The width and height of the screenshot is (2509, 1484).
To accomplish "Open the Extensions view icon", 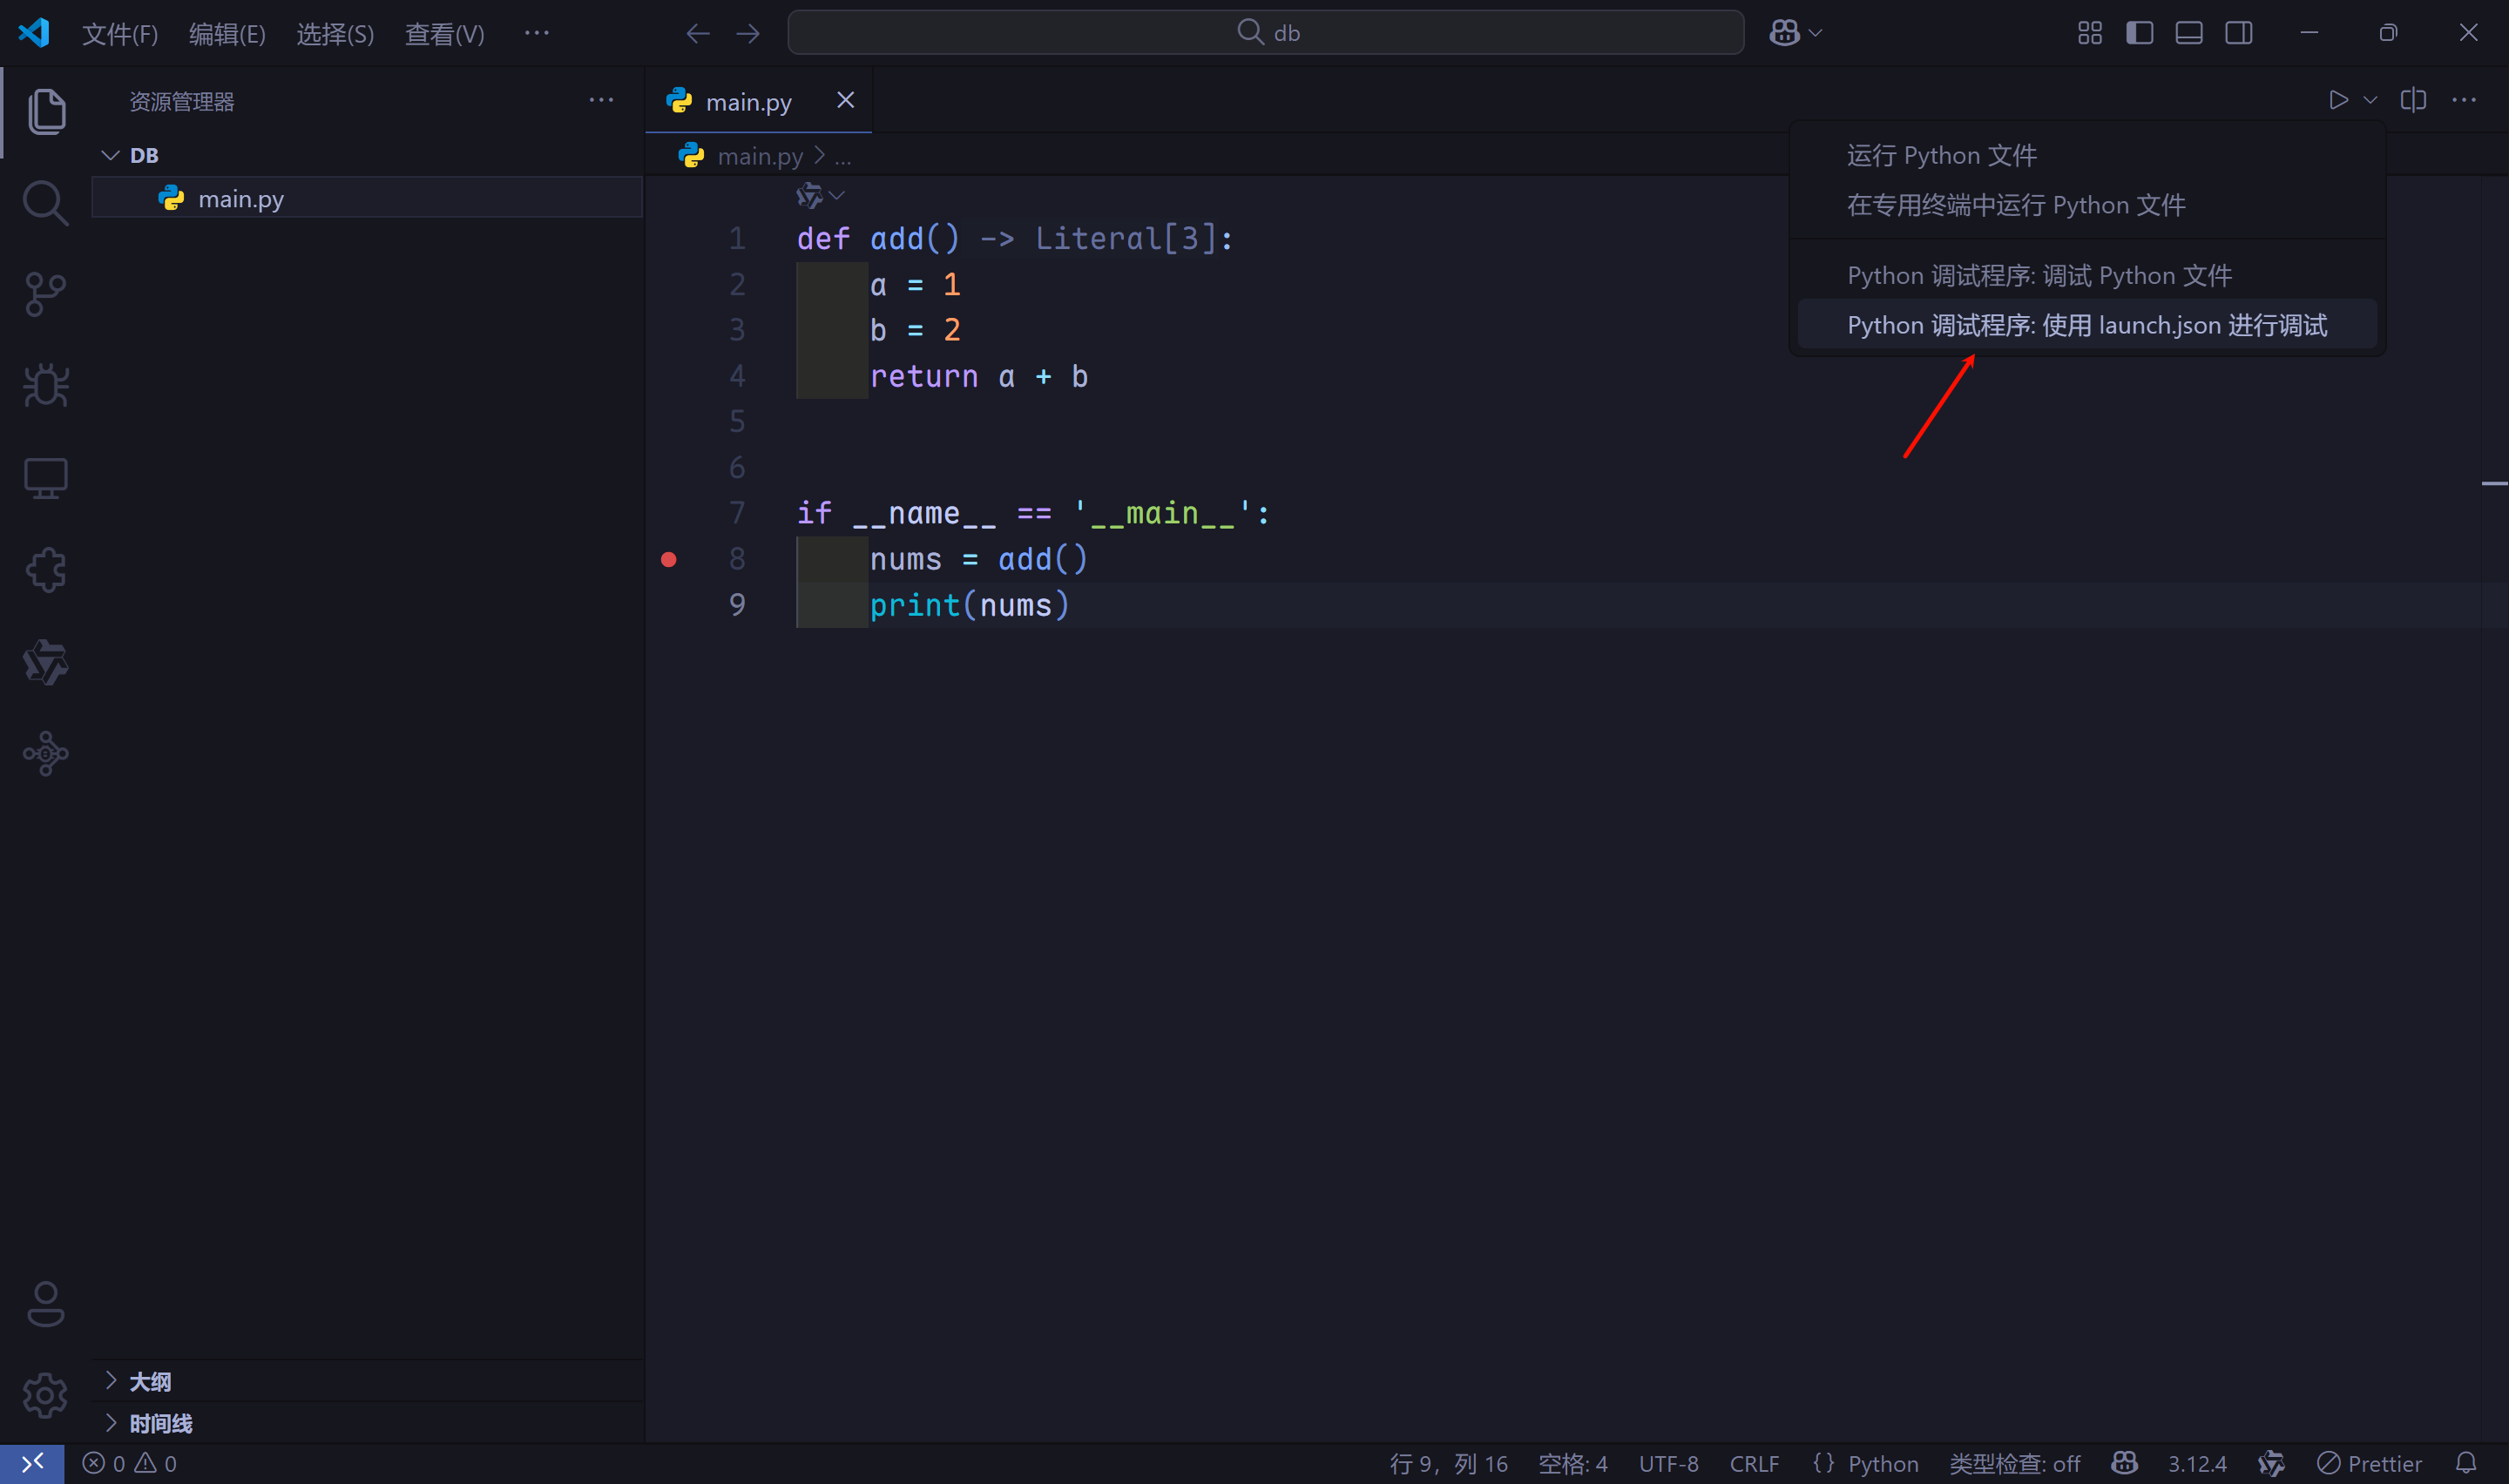I will point(45,570).
